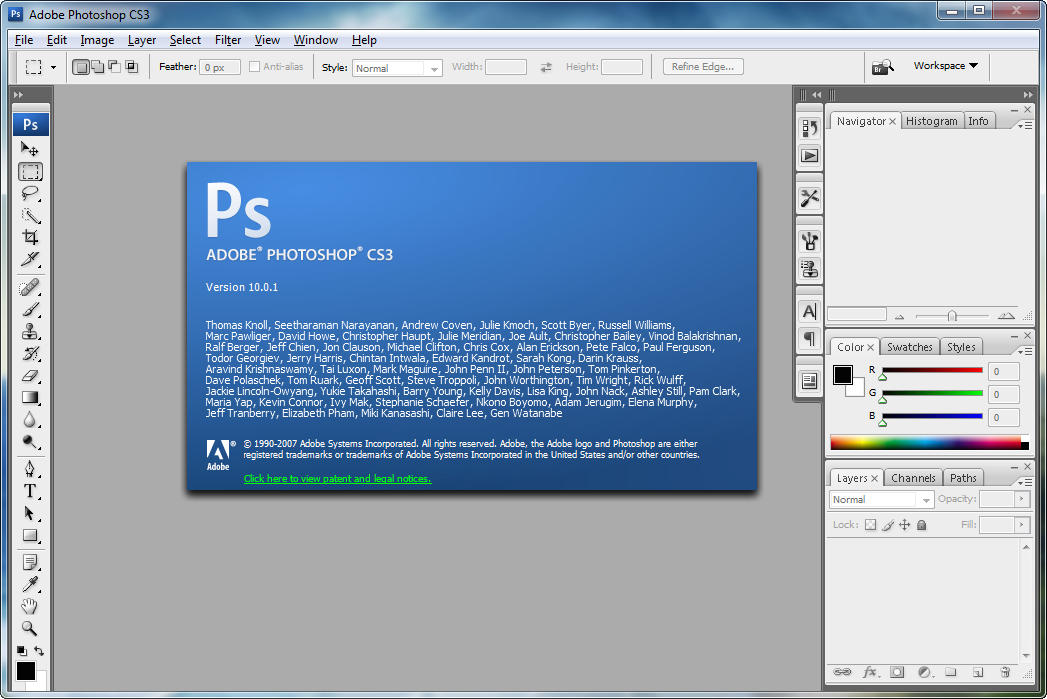Image resolution: width=1047 pixels, height=699 pixels.
Task: Select the Hand tool
Action: pyautogui.click(x=30, y=607)
